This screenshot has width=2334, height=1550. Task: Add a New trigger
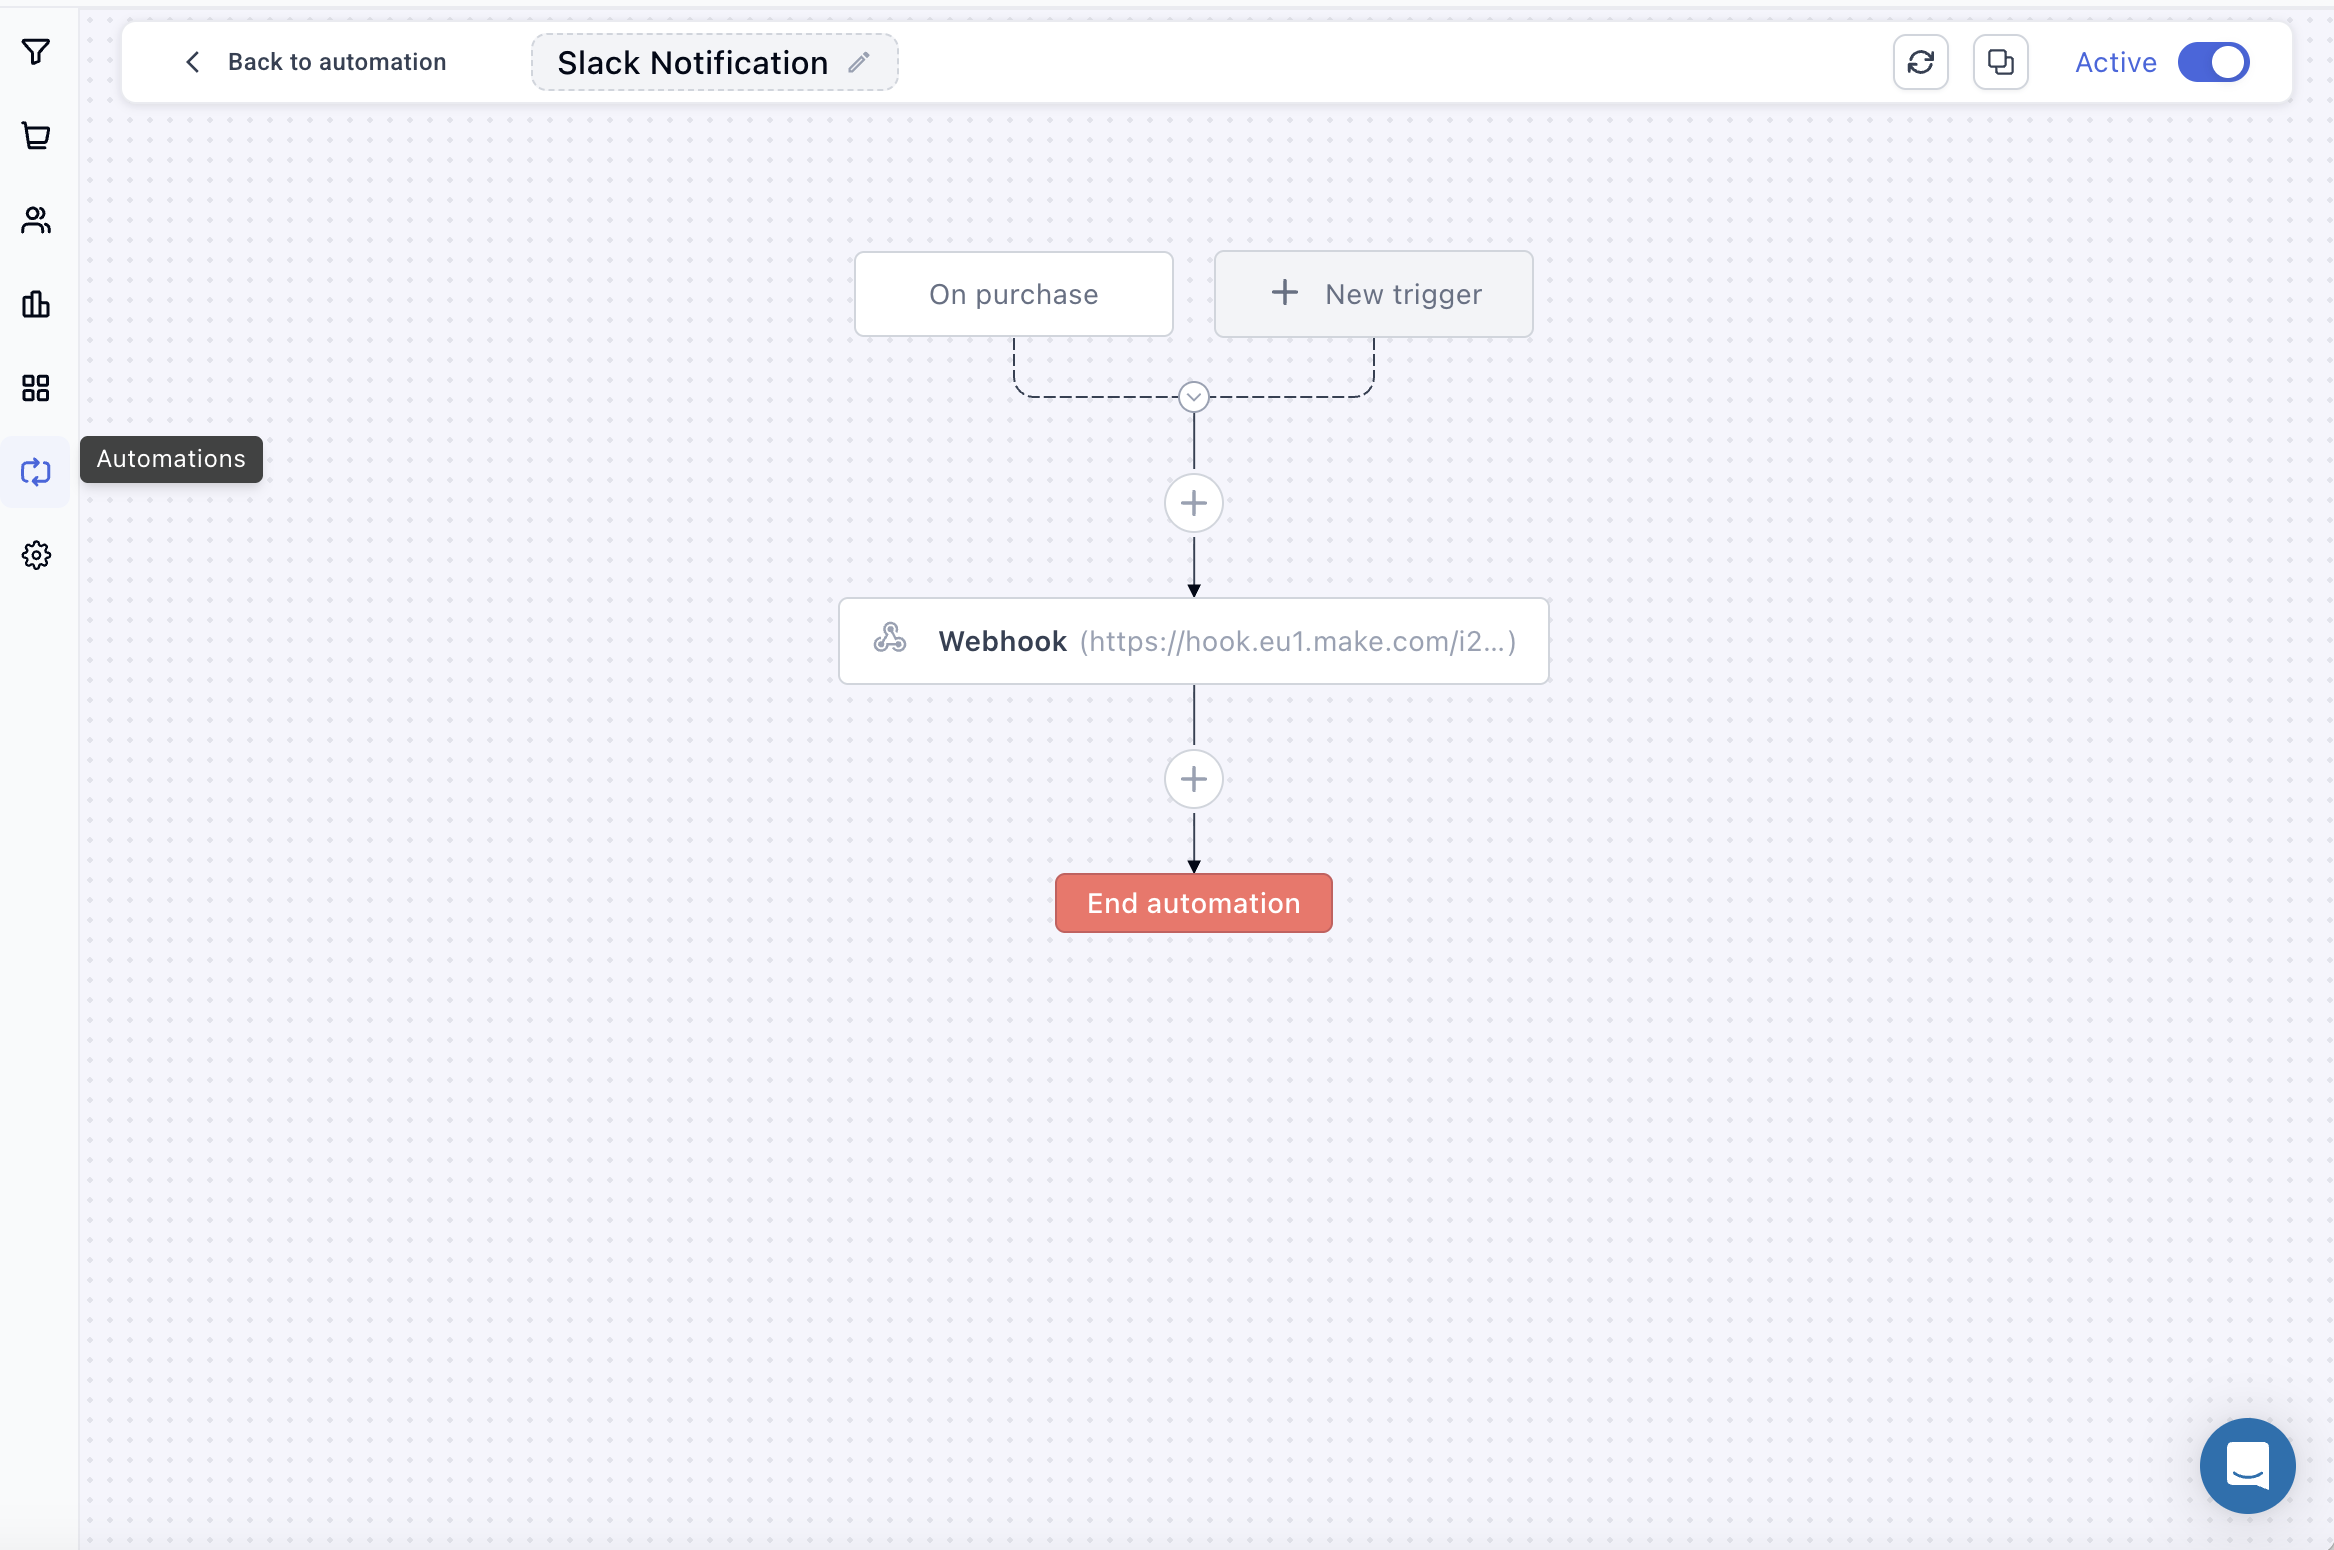[x=1373, y=294]
